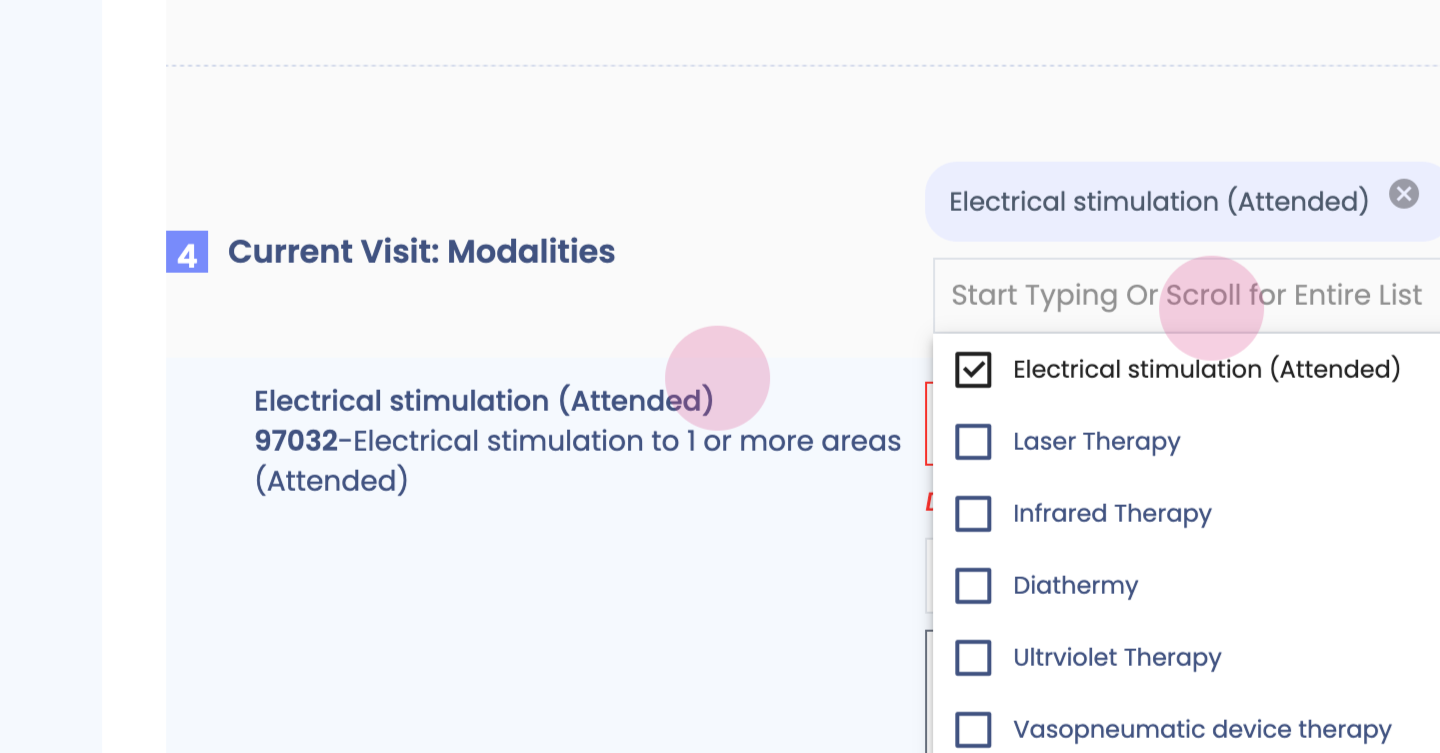
Task: Tick the Diathermy checkbox
Action: 973,586
